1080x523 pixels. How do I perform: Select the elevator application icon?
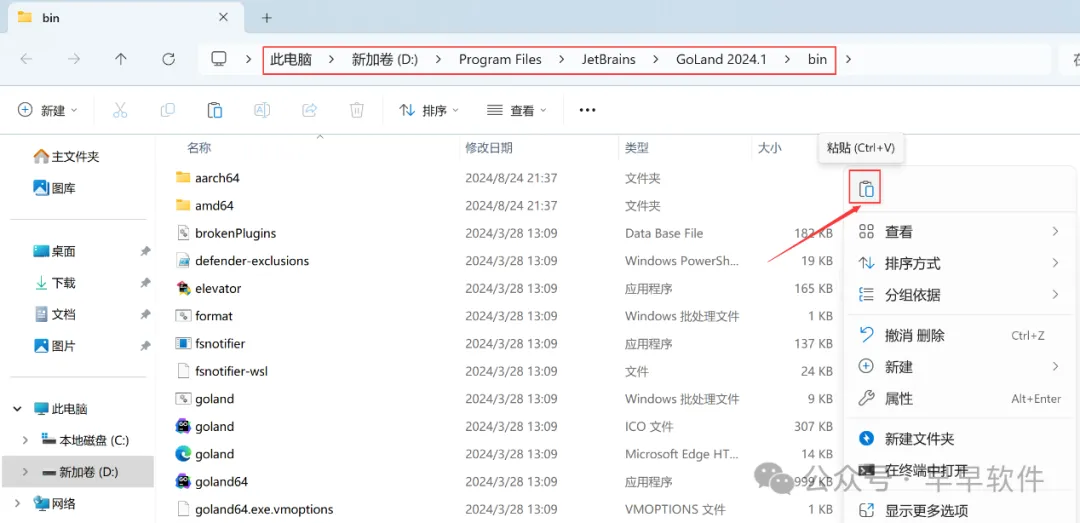point(183,289)
